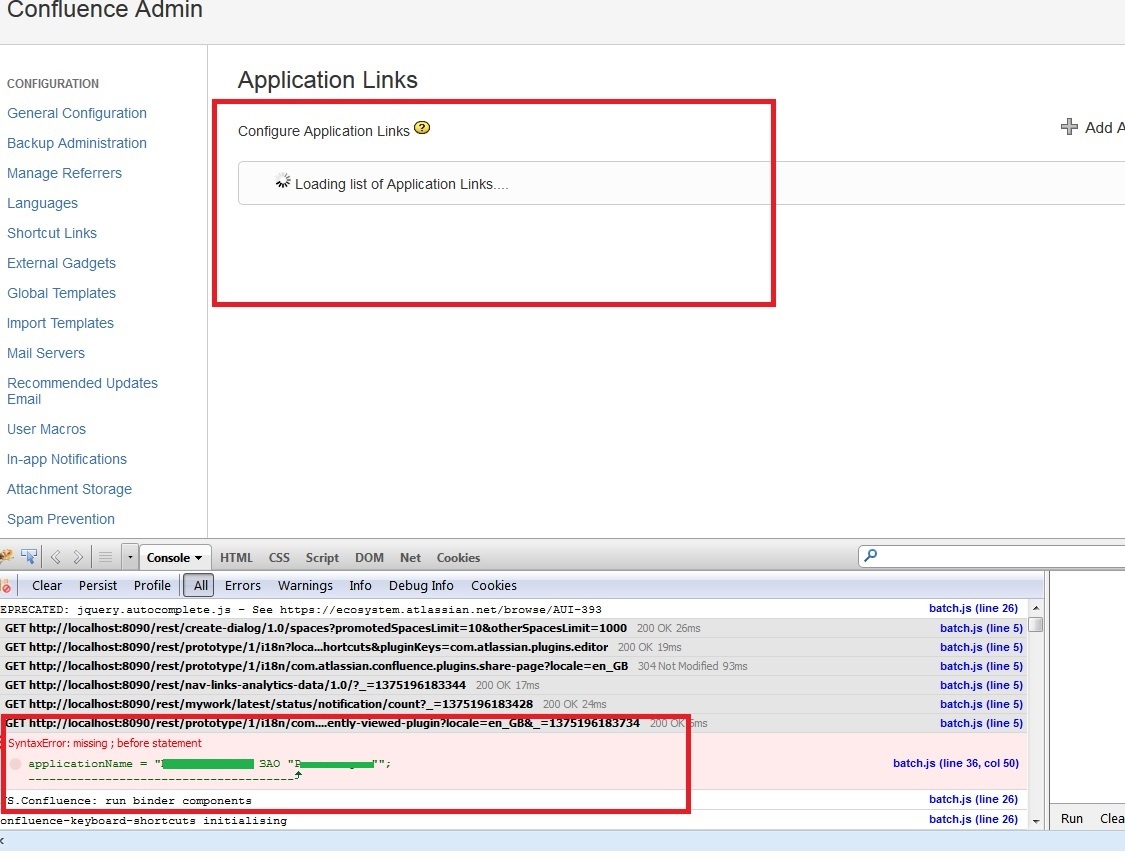1125x860 pixels.
Task: Go to Manage Referrers
Action: [x=65, y=174]
